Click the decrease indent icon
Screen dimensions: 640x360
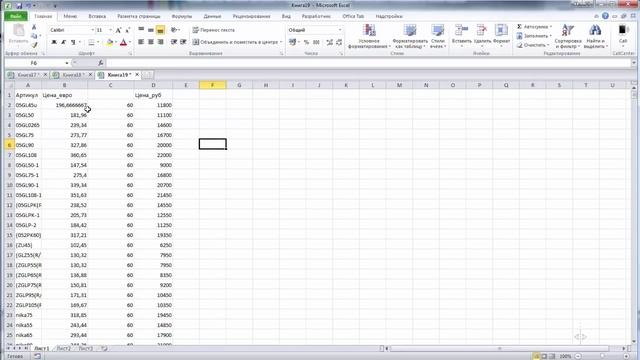[174, 42]
